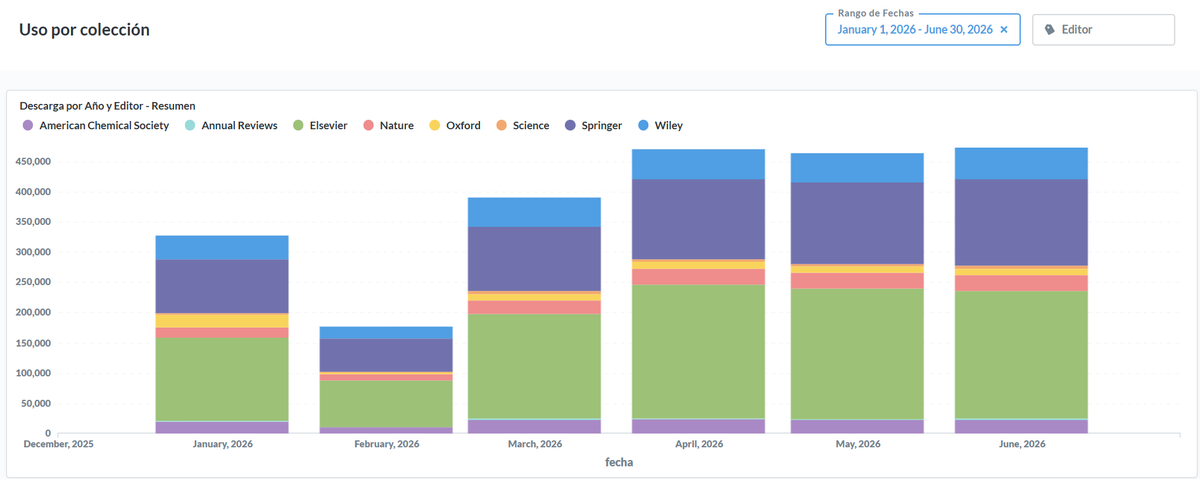Click the January, 2026 axis label
The image size is (1200, 479).
(223, 444)
